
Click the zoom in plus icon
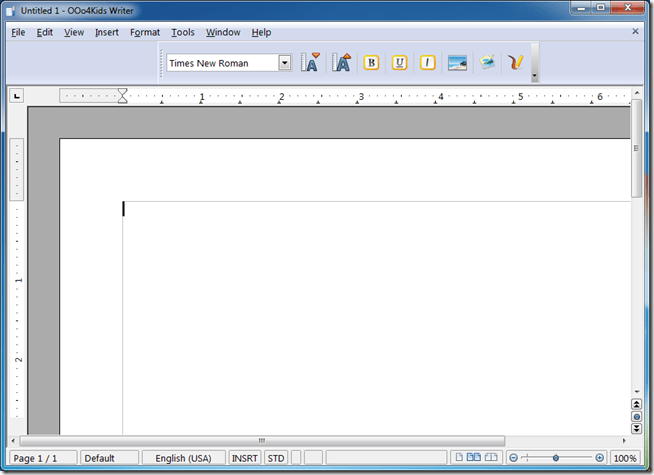click(600, 458)
